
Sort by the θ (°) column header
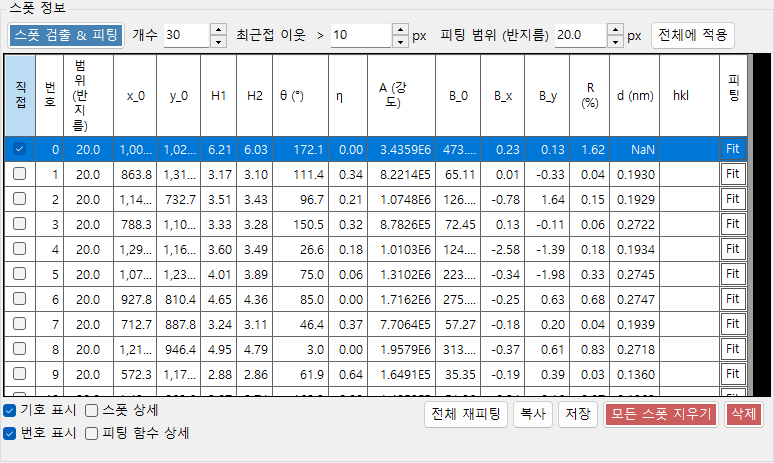tap(301, 95)
